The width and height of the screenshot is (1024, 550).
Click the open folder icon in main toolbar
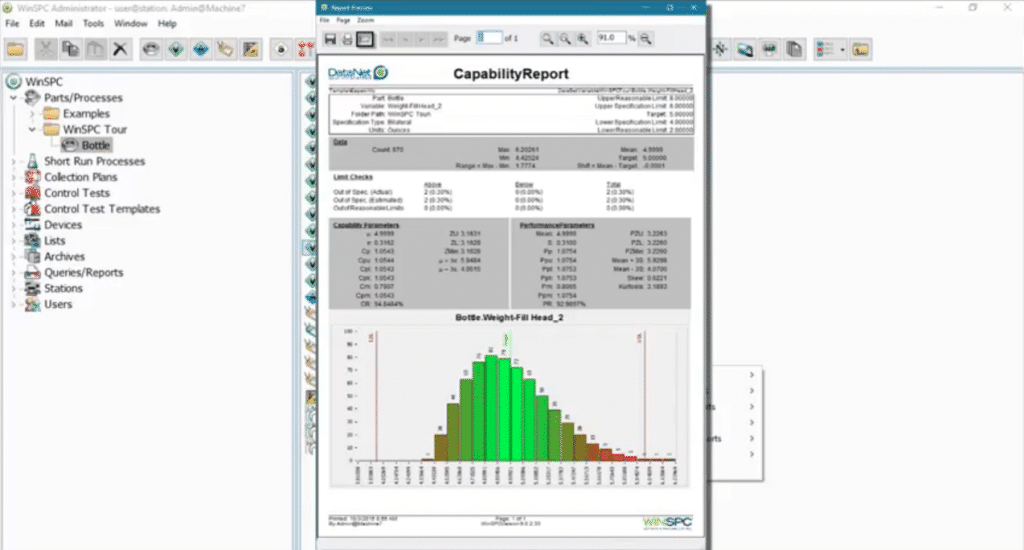pos(17,48)
